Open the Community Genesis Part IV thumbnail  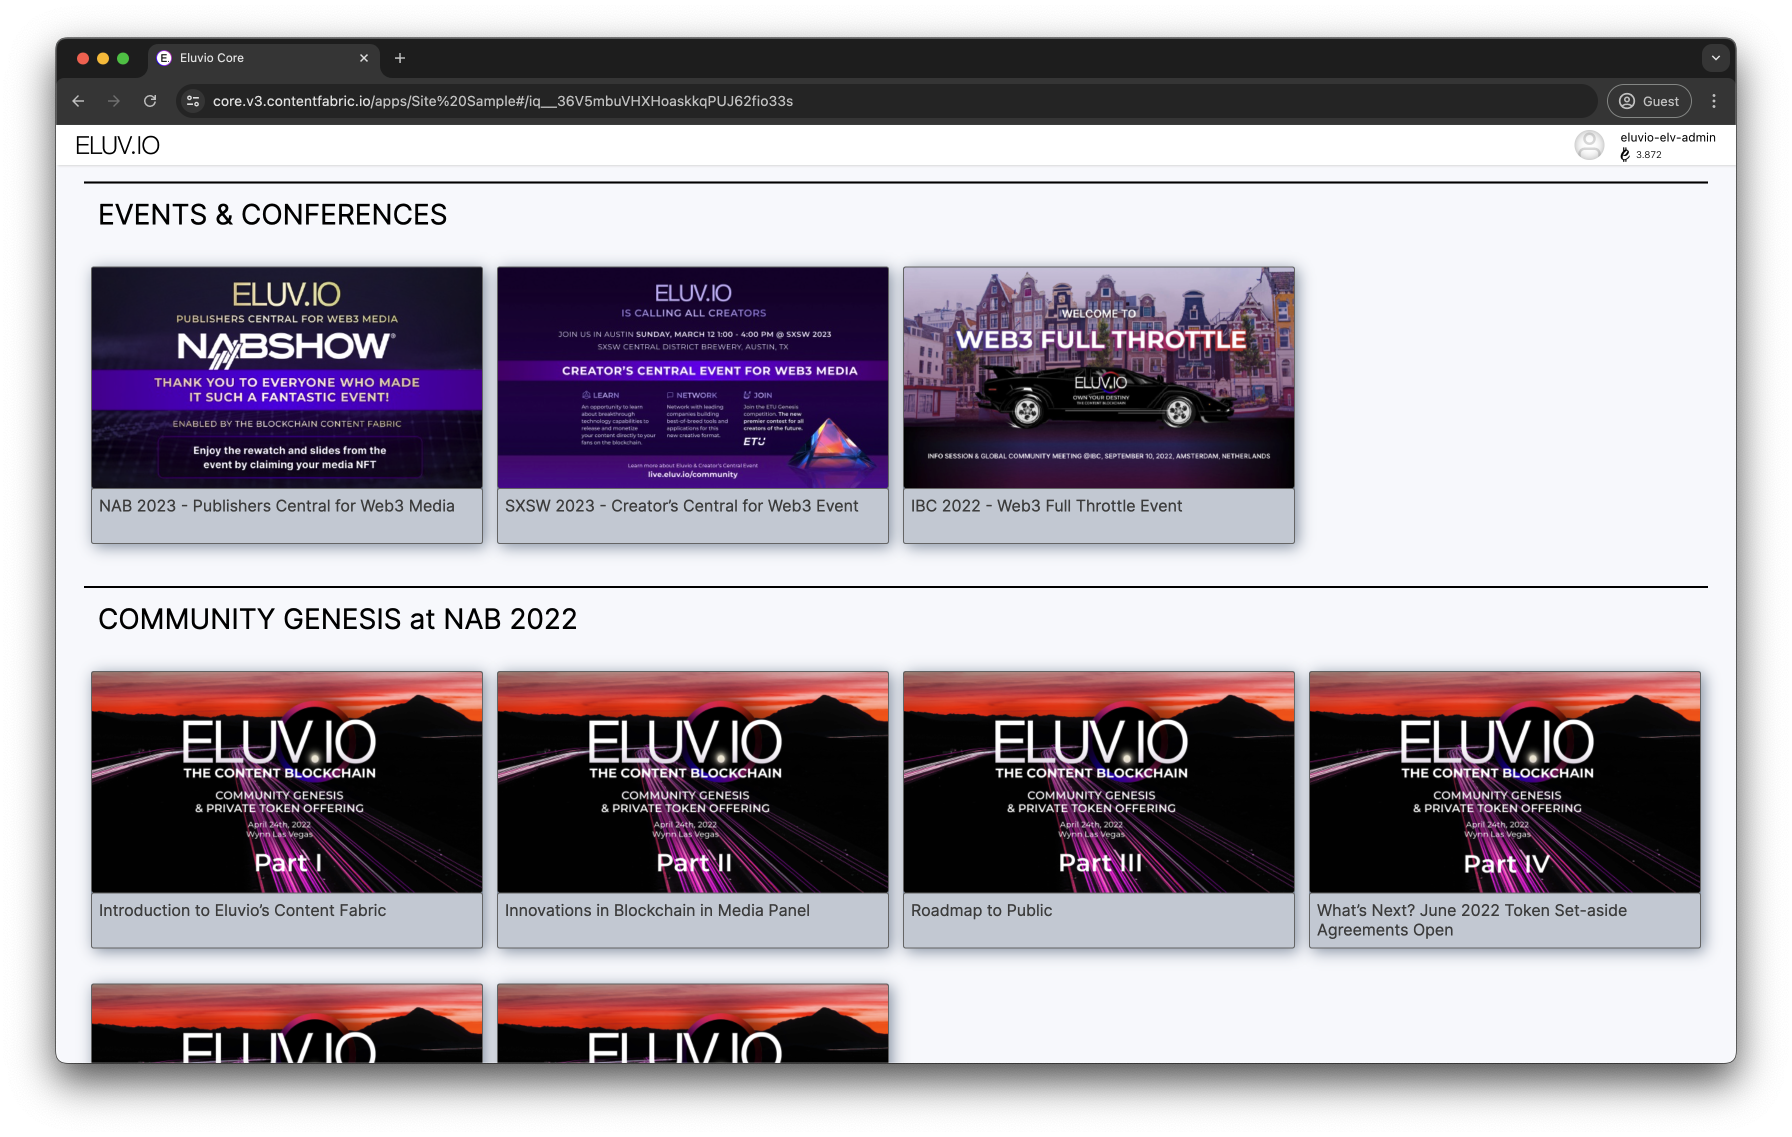[x=1505, y=782]
